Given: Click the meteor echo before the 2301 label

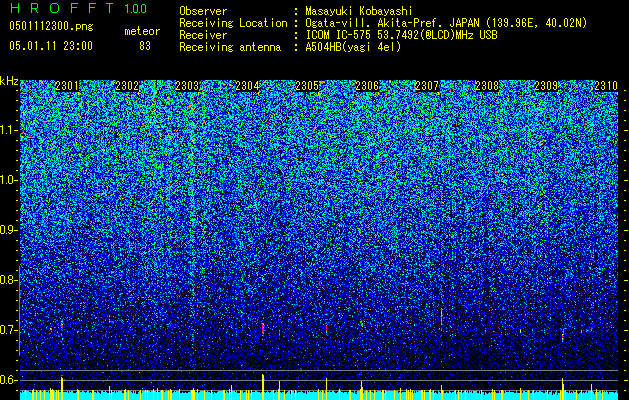Looking at the screenshot, I should tap(62, 325).
